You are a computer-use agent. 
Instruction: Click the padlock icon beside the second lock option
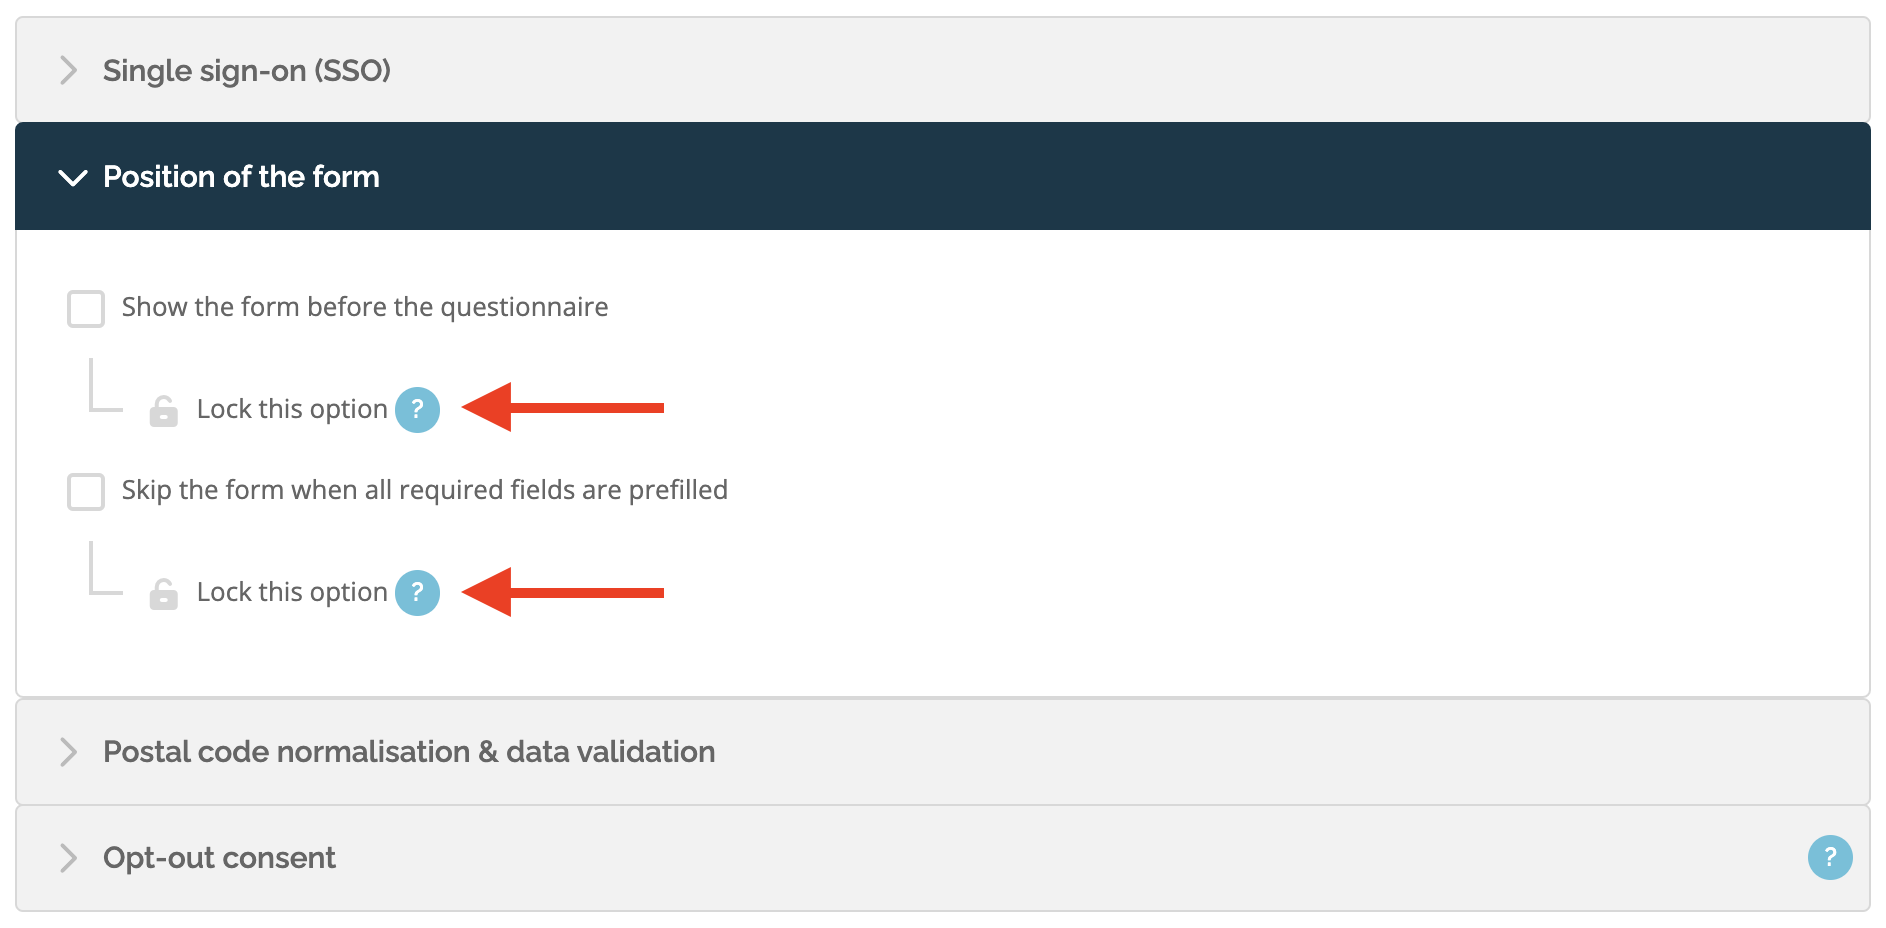pos(164,592)
